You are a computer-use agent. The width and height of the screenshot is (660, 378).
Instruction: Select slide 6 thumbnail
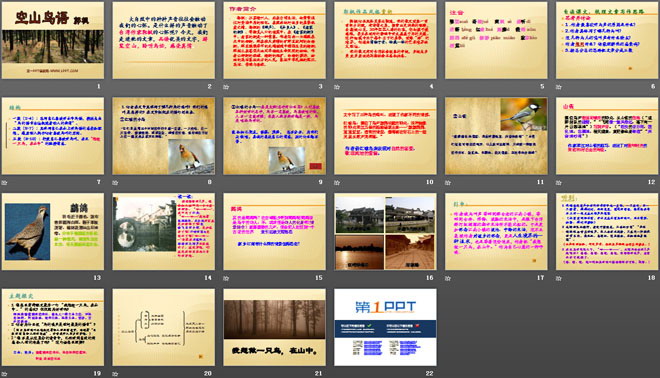tap(607, 40)
